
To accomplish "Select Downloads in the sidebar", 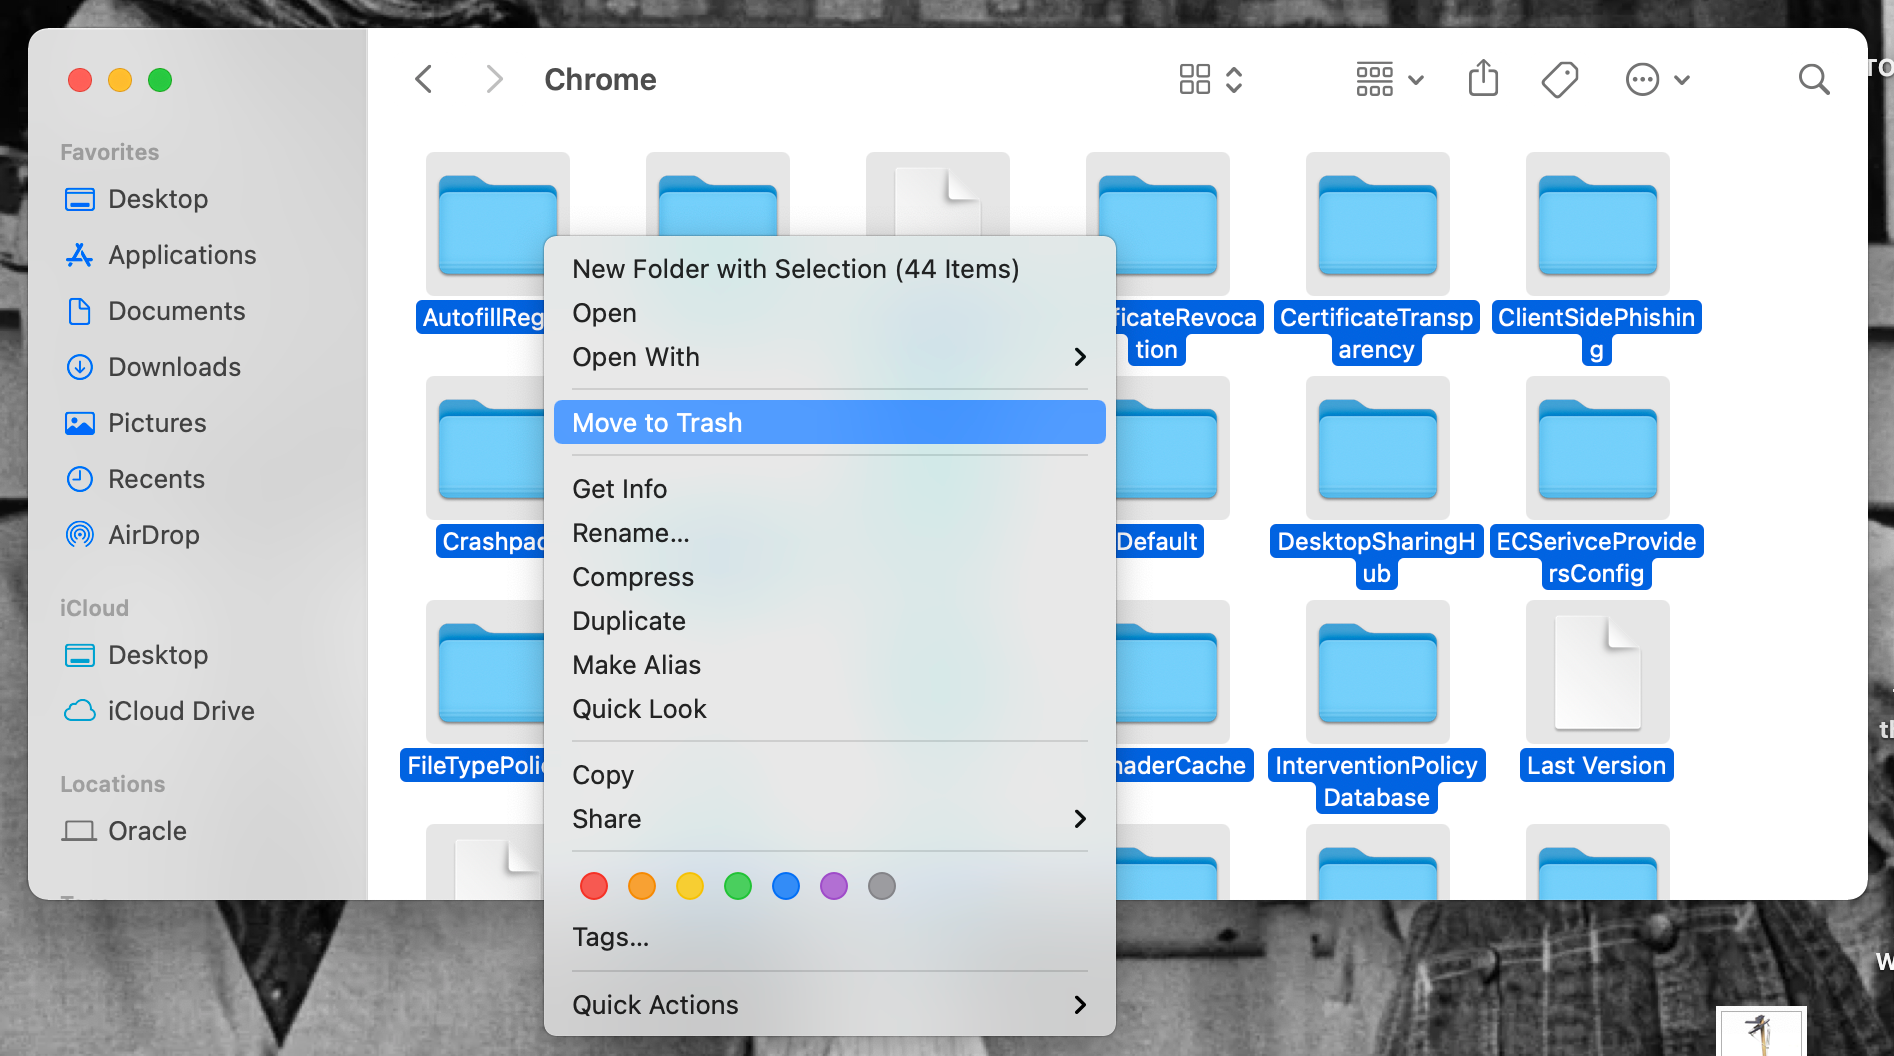I will (x=174, y=367).
